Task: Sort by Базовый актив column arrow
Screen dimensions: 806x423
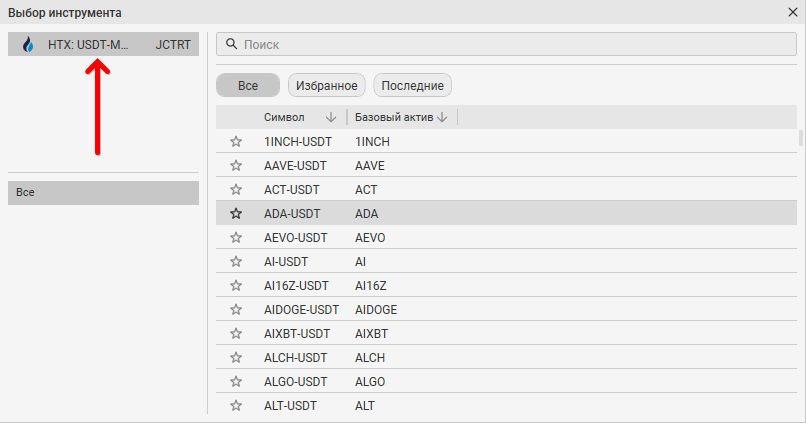Action: [x=442, y=117]
